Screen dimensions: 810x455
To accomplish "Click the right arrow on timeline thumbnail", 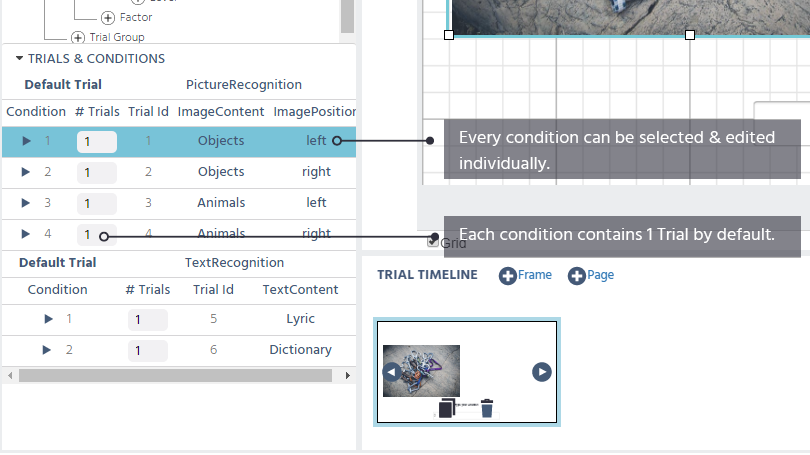I will coord(542,372).
